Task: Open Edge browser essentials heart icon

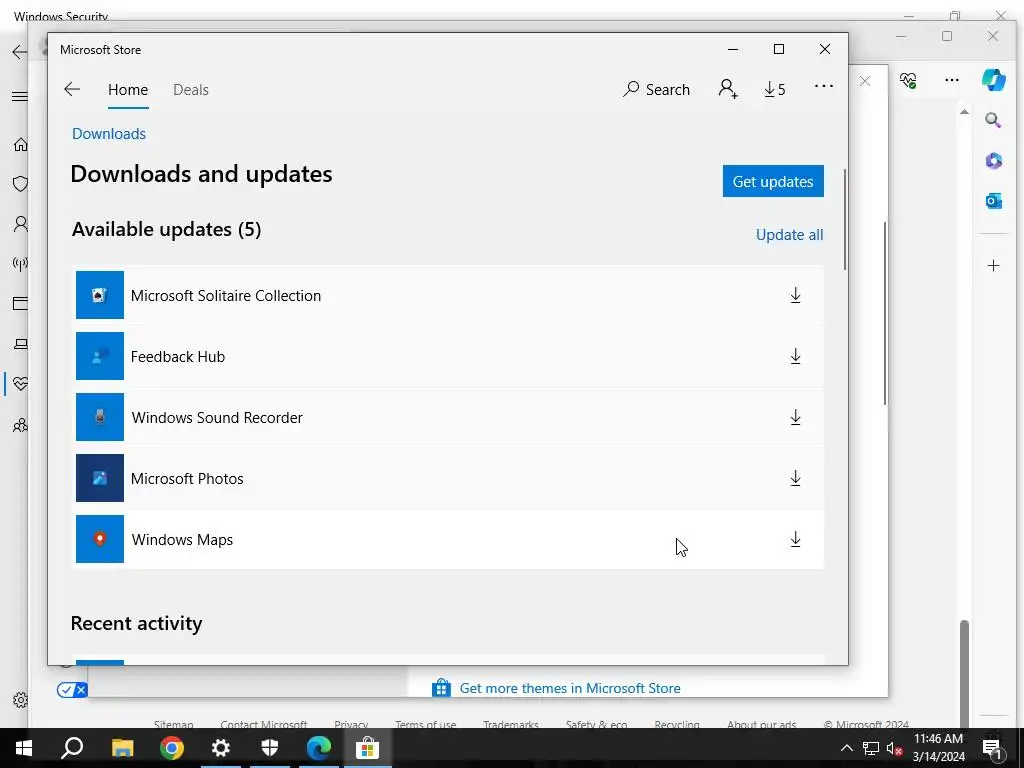Action: [908, 80]
